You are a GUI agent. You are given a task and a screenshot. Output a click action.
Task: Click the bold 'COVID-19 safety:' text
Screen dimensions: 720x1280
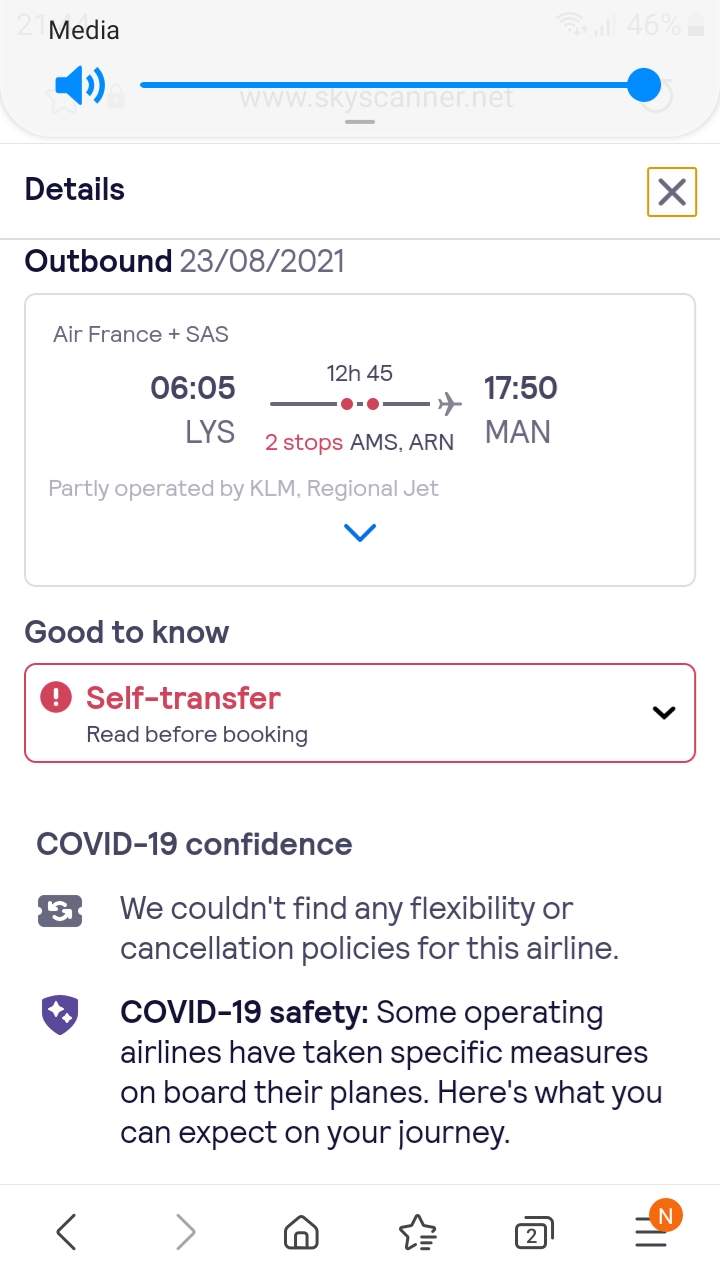pyautogui.click(x=245, y=1013)
